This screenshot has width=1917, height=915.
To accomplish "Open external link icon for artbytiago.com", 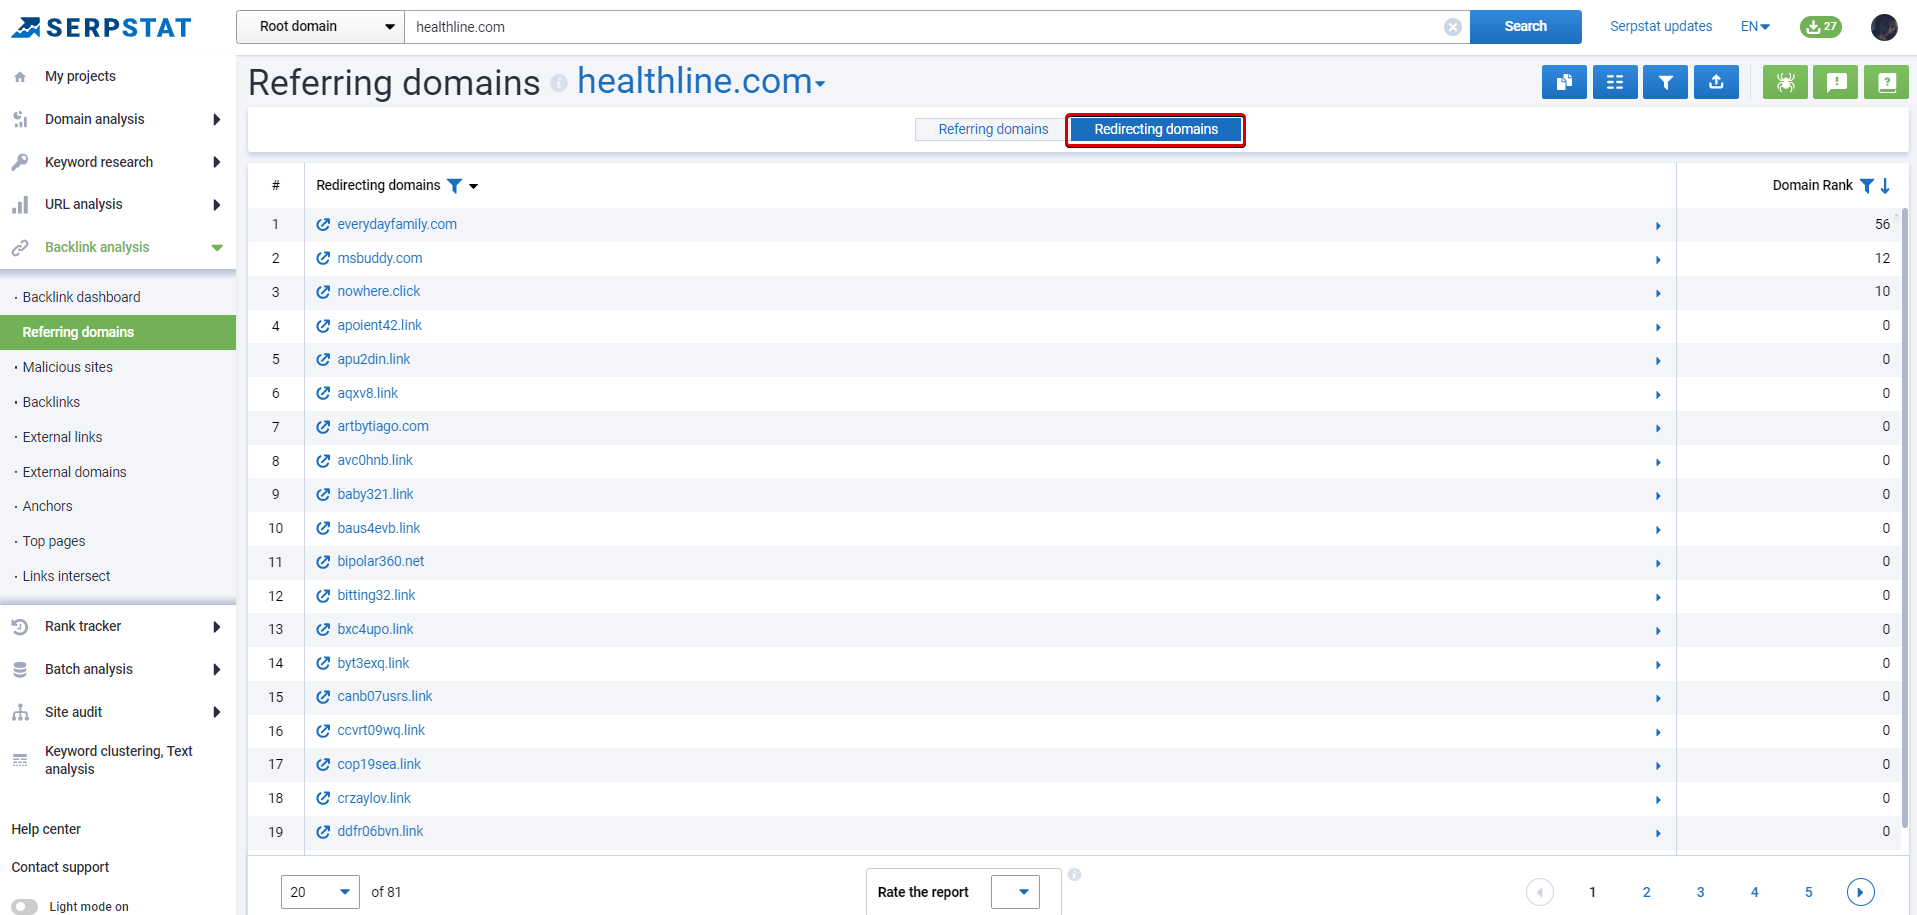I will (323, 427).
